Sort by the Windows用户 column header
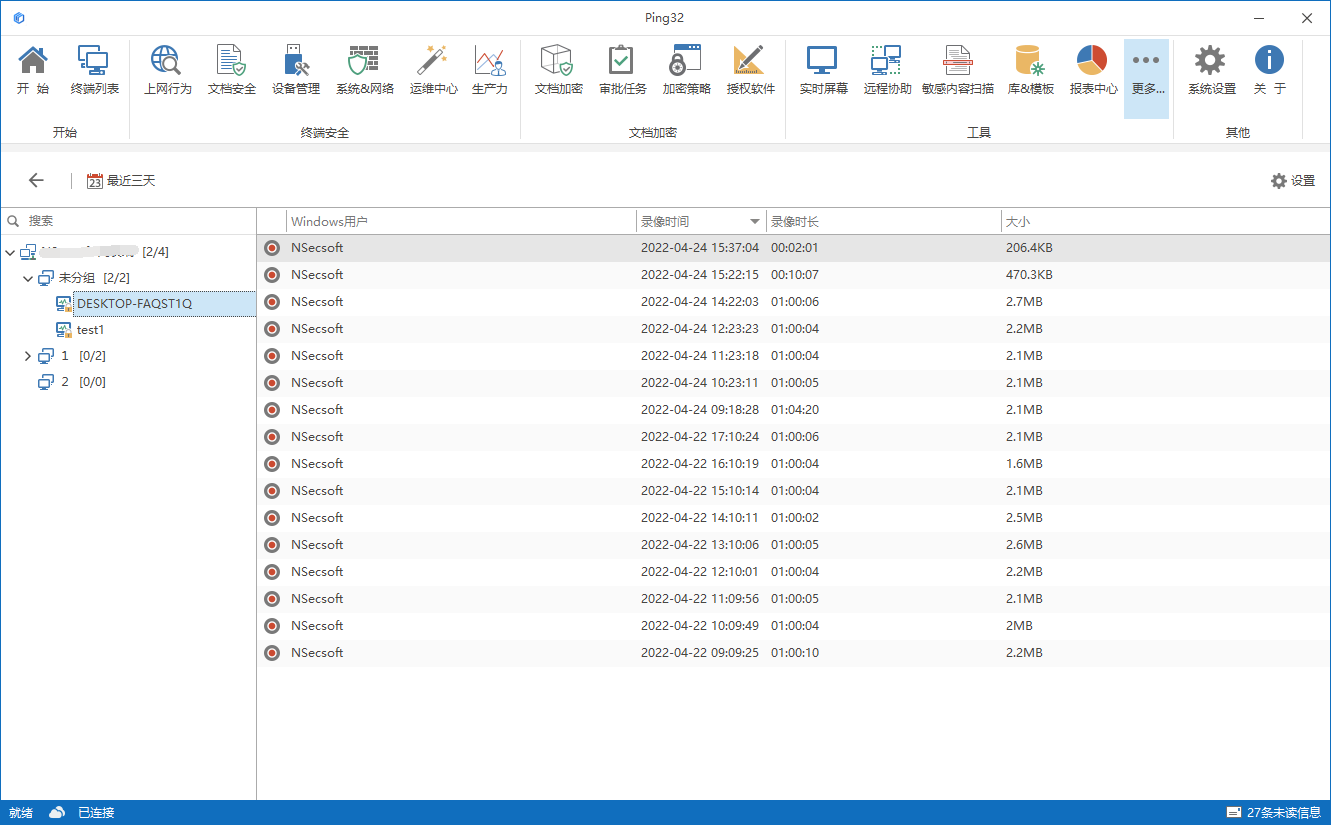 coord(461,221)
